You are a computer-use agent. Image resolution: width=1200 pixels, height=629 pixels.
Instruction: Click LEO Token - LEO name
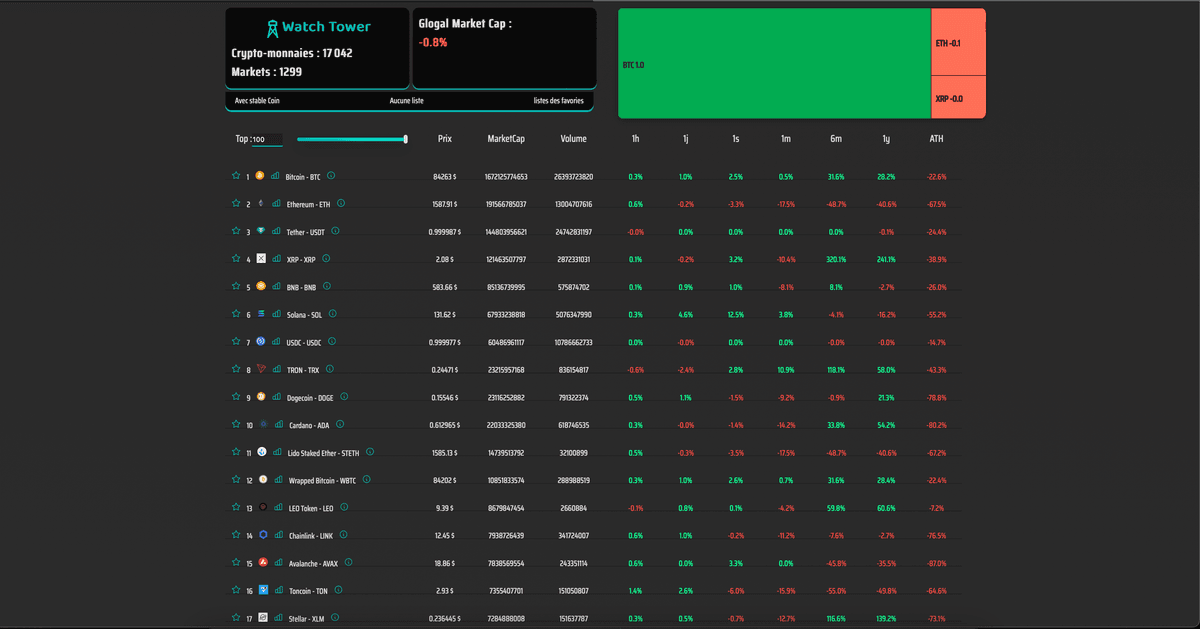310,508
